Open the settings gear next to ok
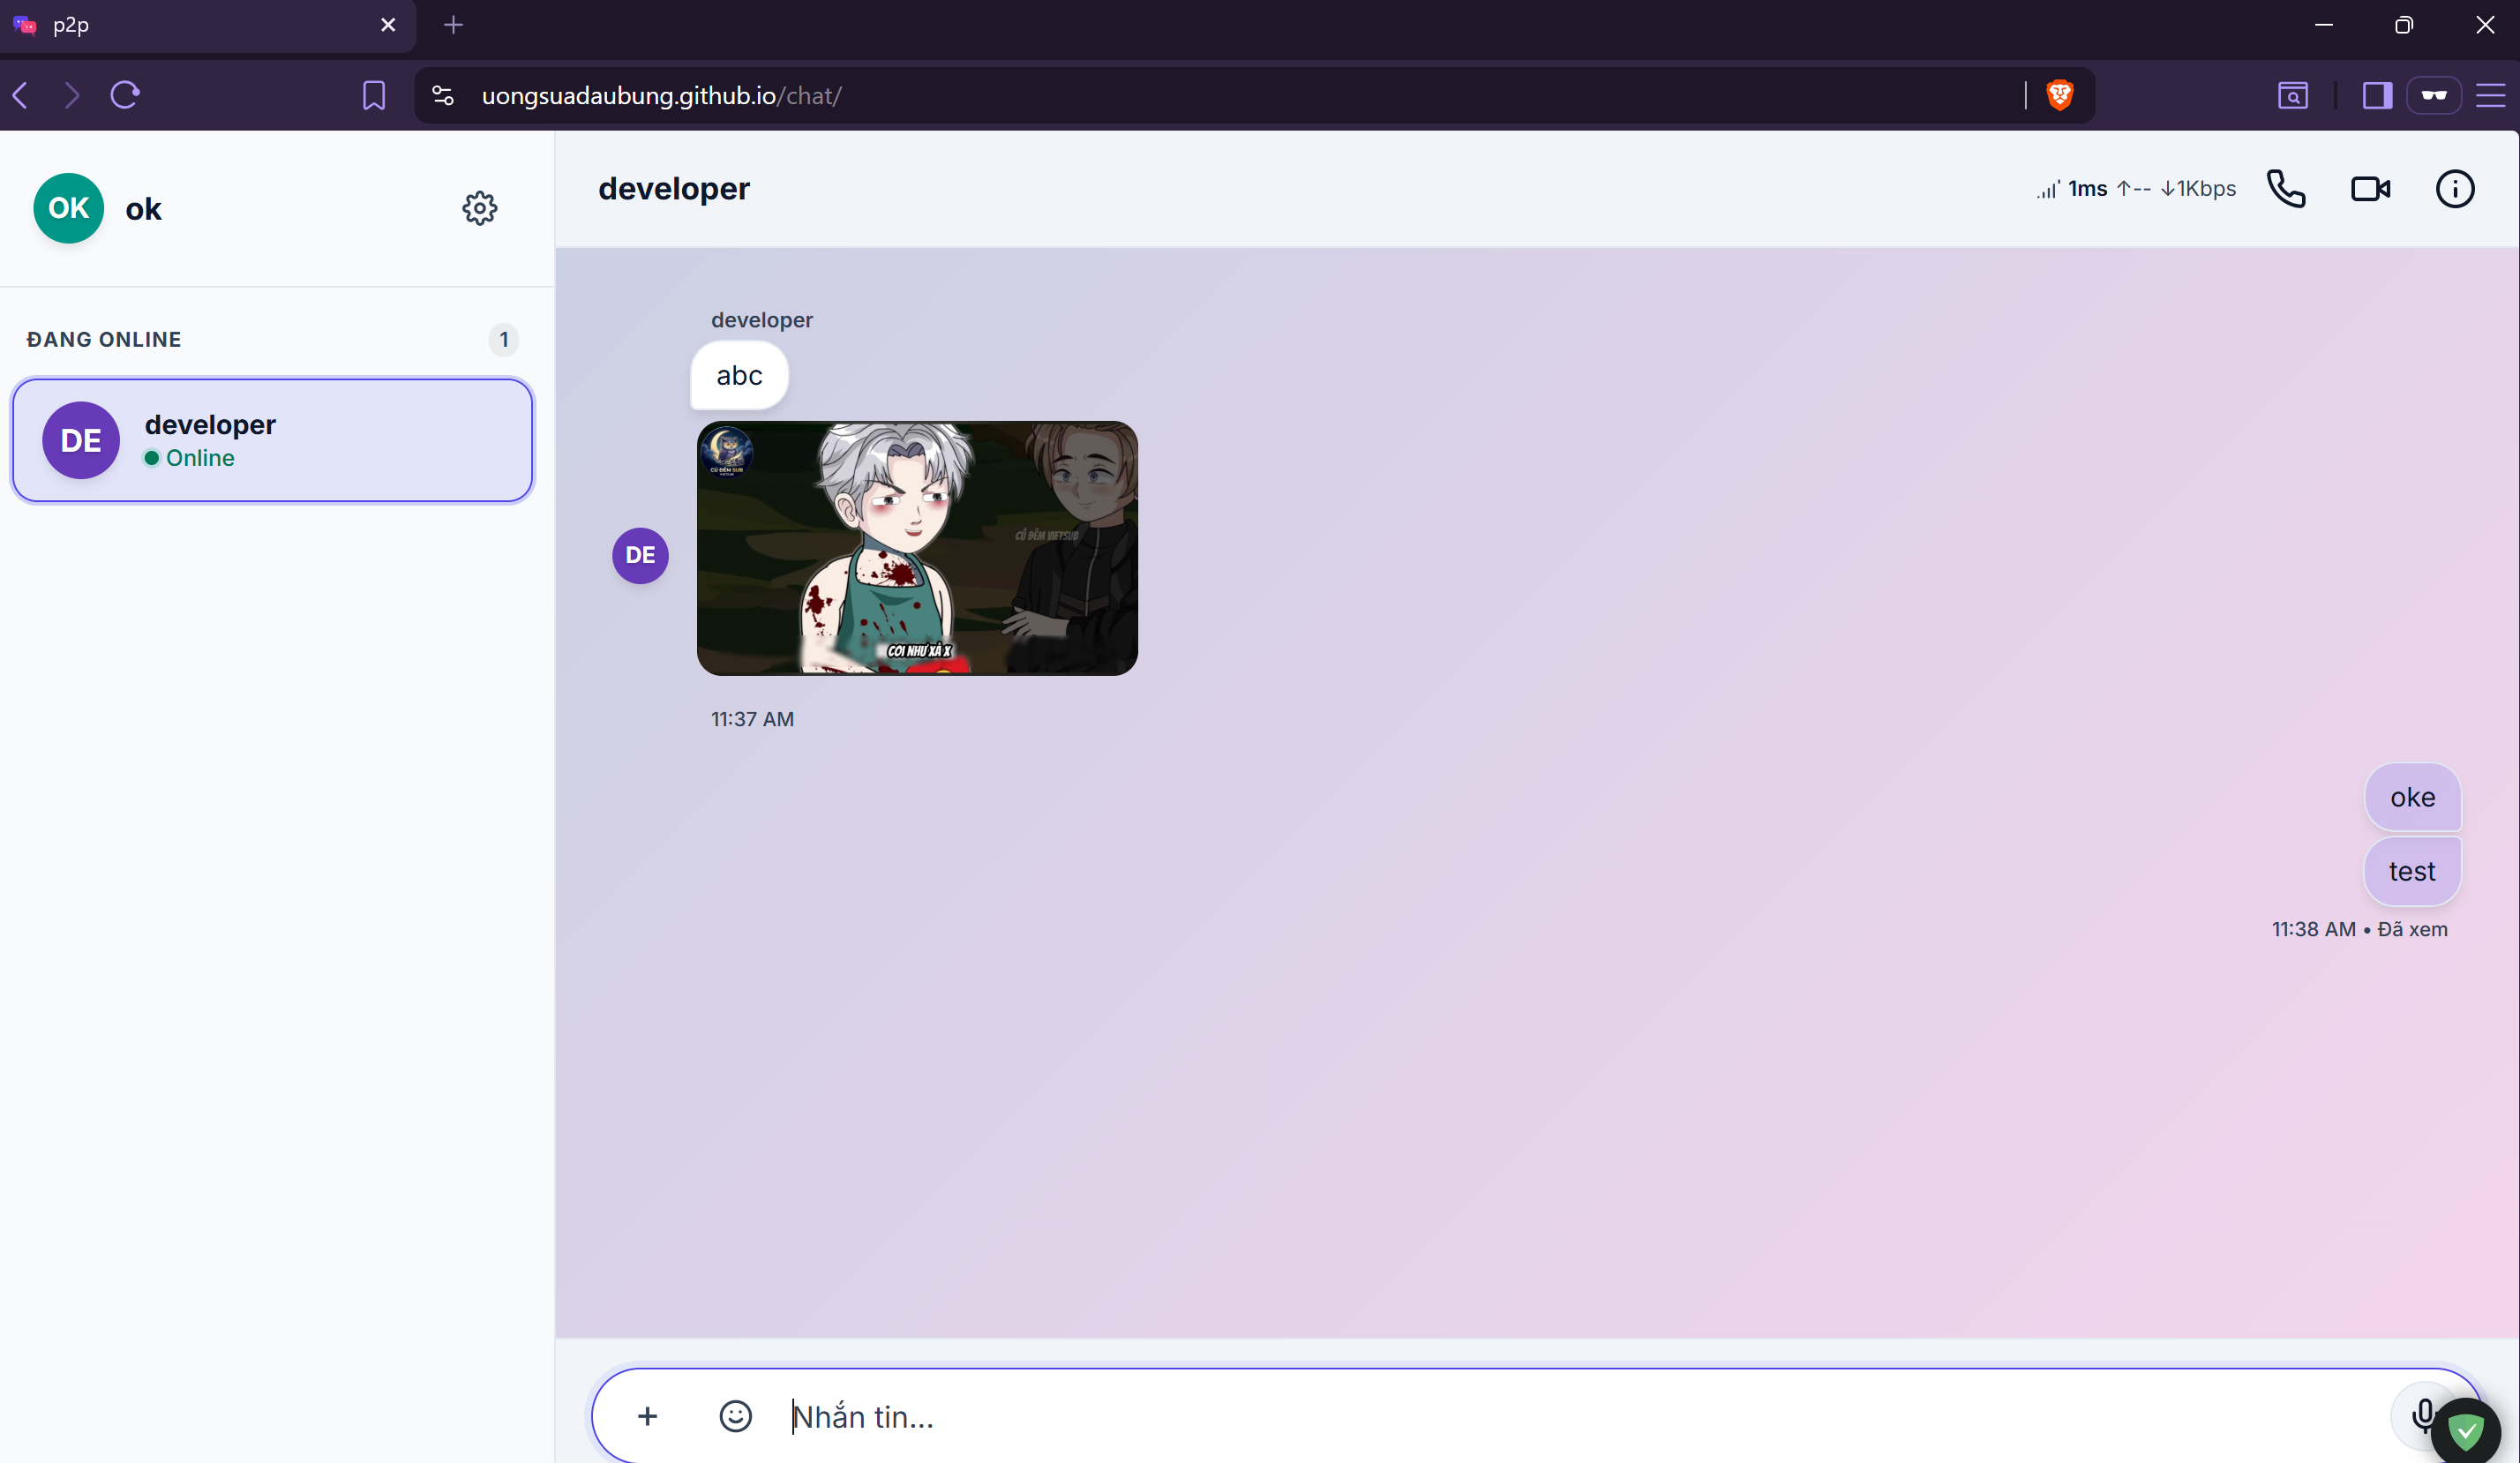Screen dimensions: 2520x1463 point(480,208)
